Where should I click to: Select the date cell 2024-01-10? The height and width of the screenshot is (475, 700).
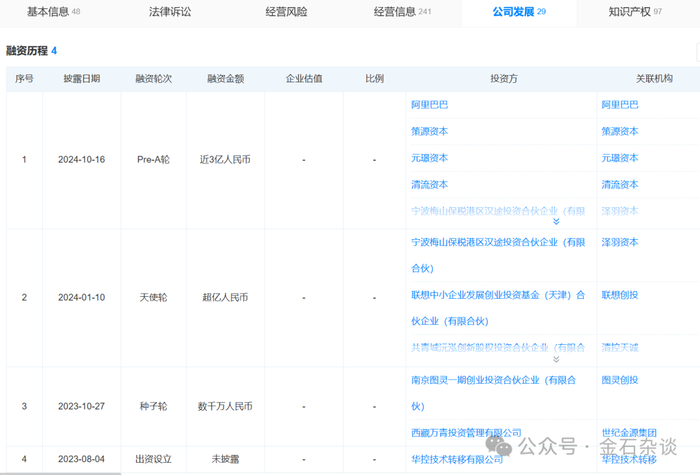pos(82,298)
